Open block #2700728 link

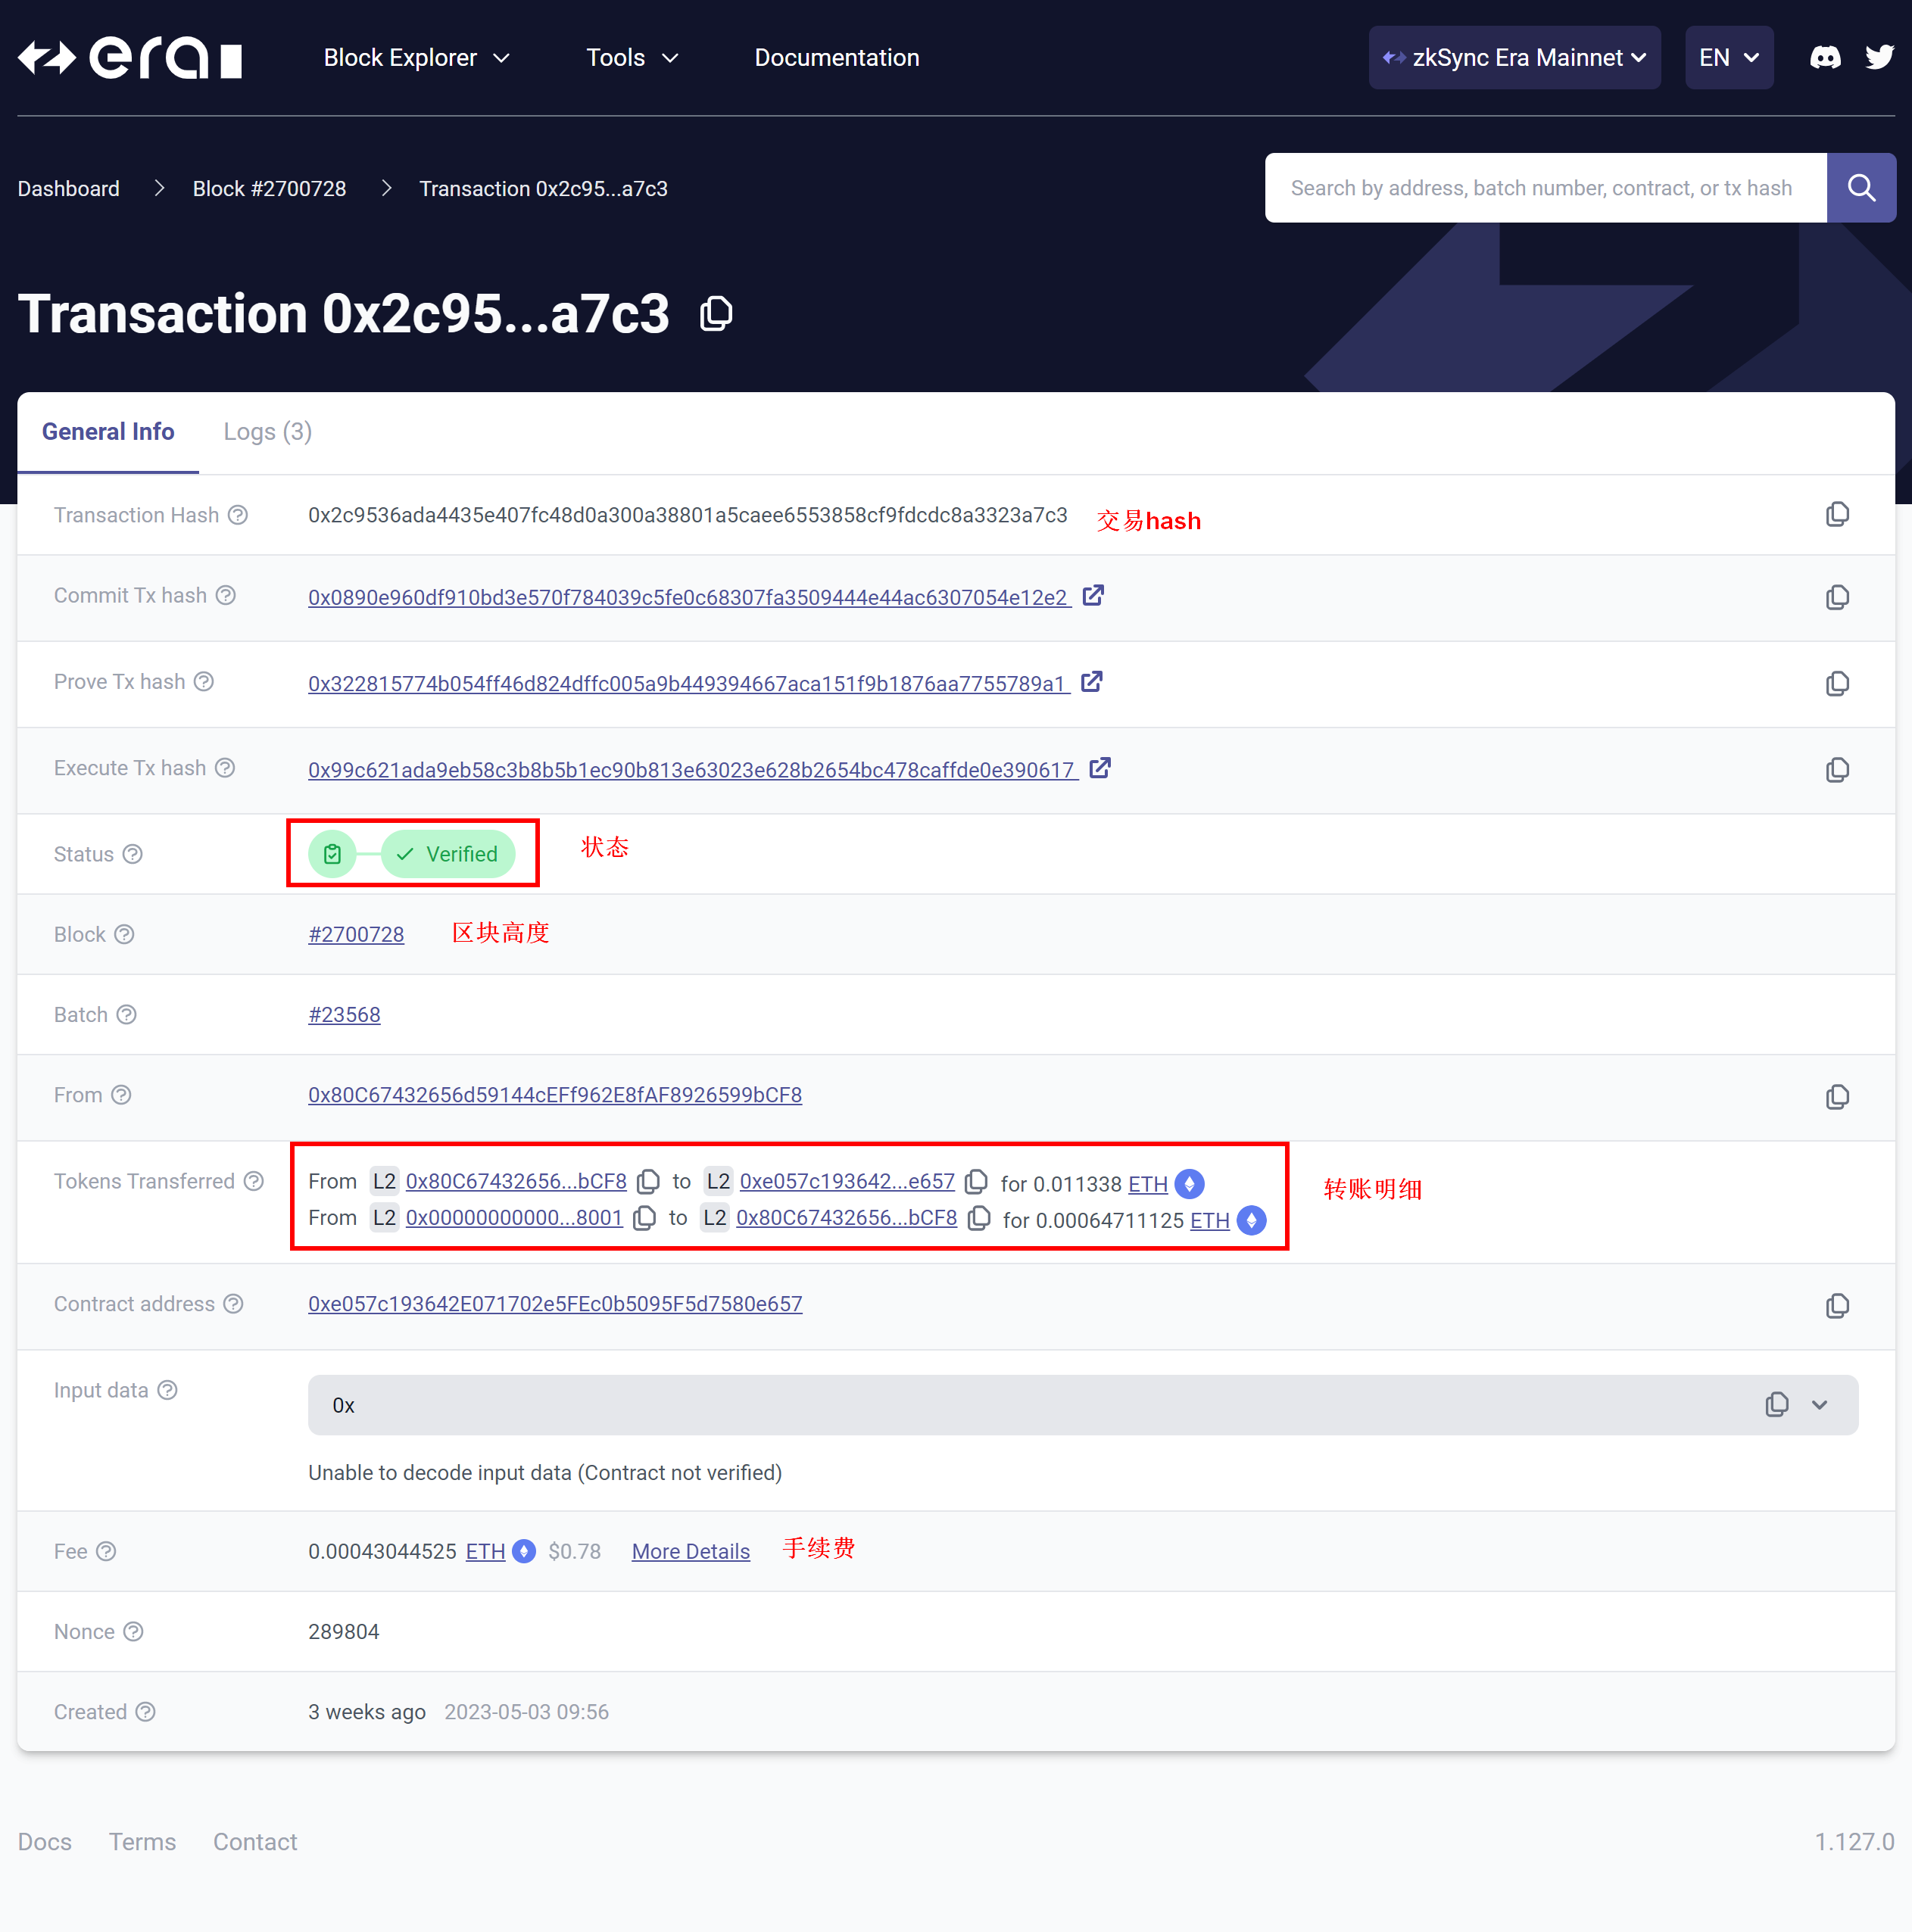point(356,935)
